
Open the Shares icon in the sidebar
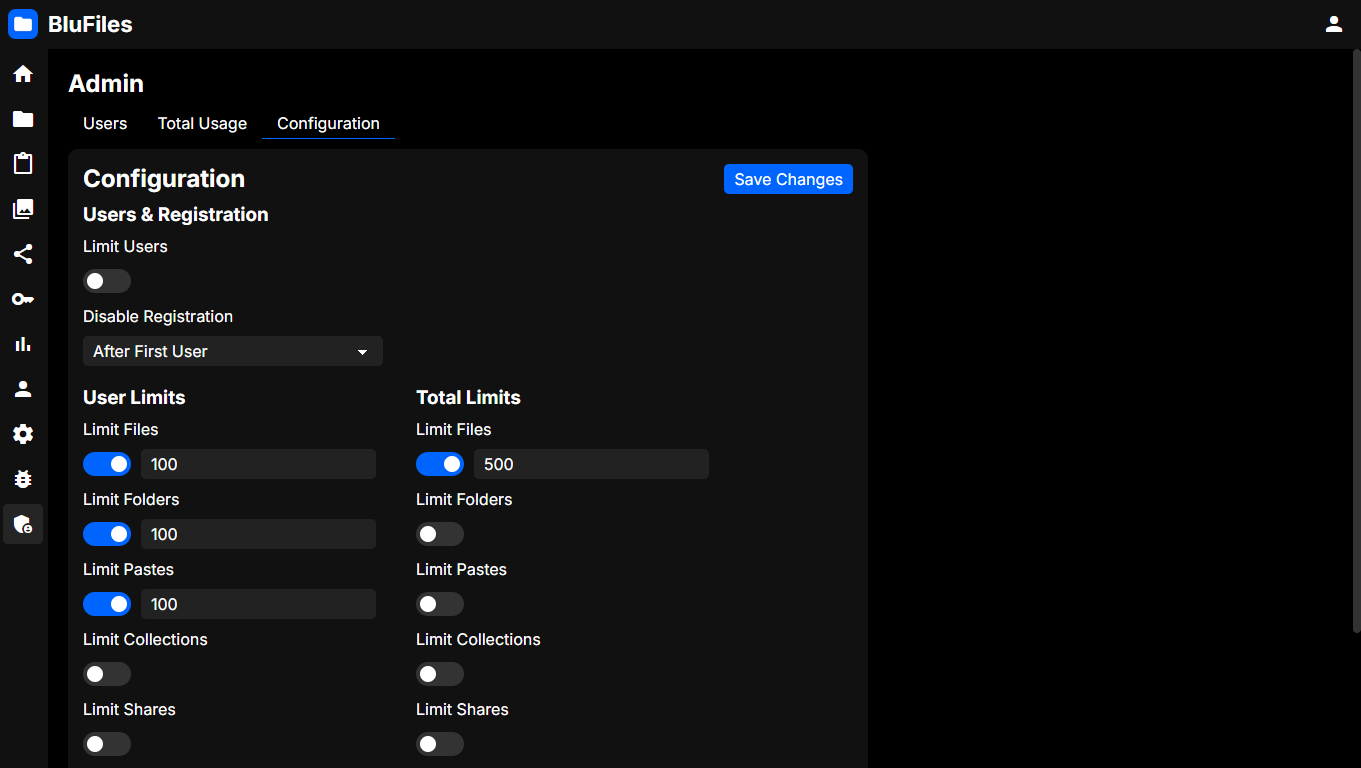pyautogui.click(x=23, y=254)
